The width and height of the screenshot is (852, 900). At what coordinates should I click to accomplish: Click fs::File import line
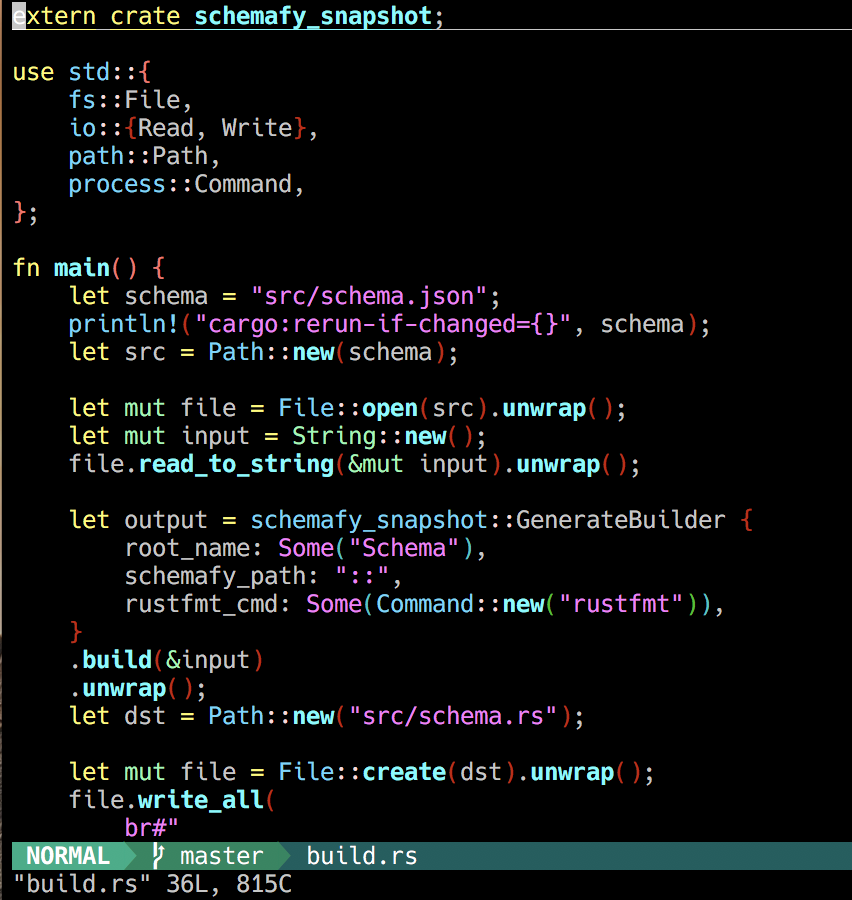[x=130, y=100]
